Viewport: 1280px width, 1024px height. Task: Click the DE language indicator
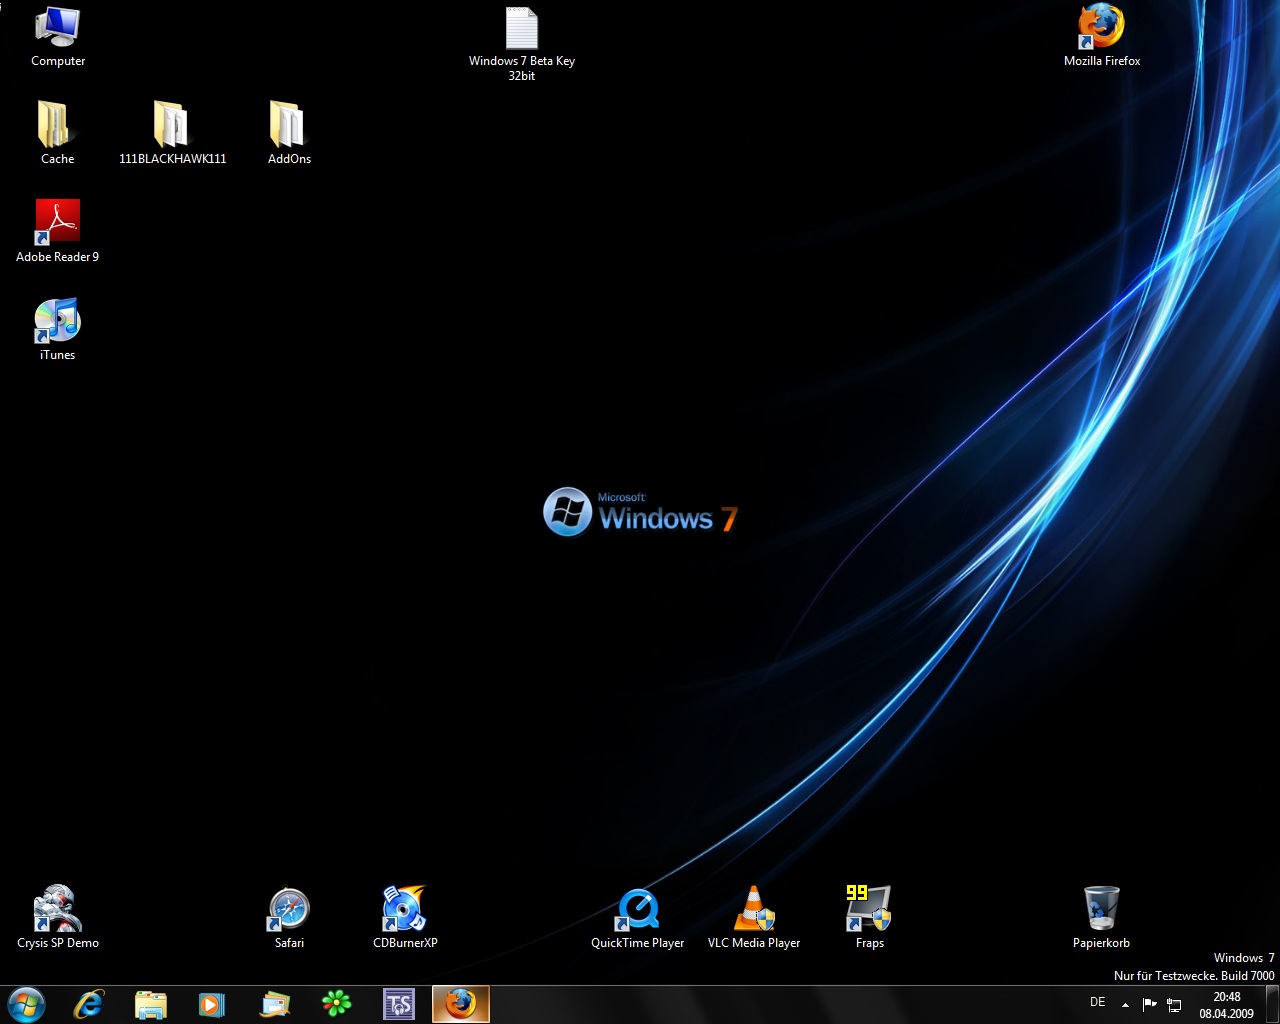[x=1098, y=1002]
